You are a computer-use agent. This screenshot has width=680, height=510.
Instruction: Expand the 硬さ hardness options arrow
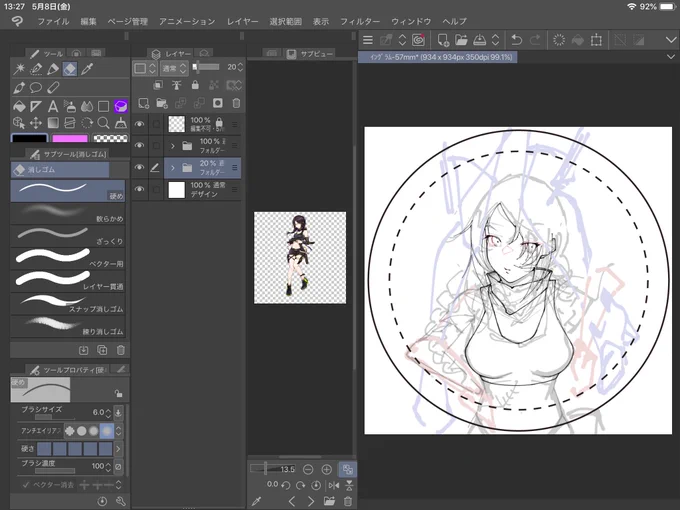point(118,449)
